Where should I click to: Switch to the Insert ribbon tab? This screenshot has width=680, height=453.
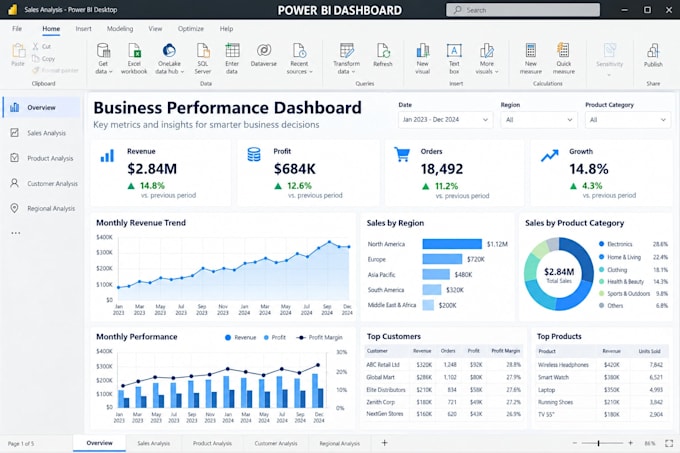[83, 29]
